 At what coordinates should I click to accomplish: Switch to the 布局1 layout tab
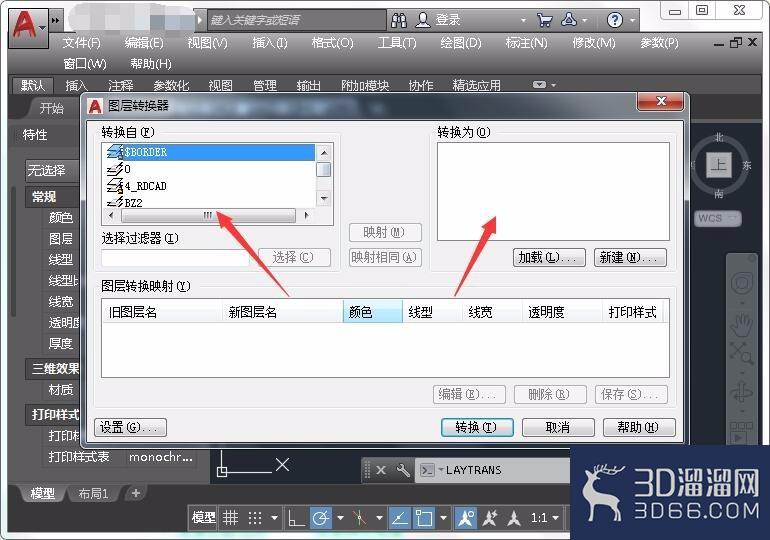click(94, 493)
